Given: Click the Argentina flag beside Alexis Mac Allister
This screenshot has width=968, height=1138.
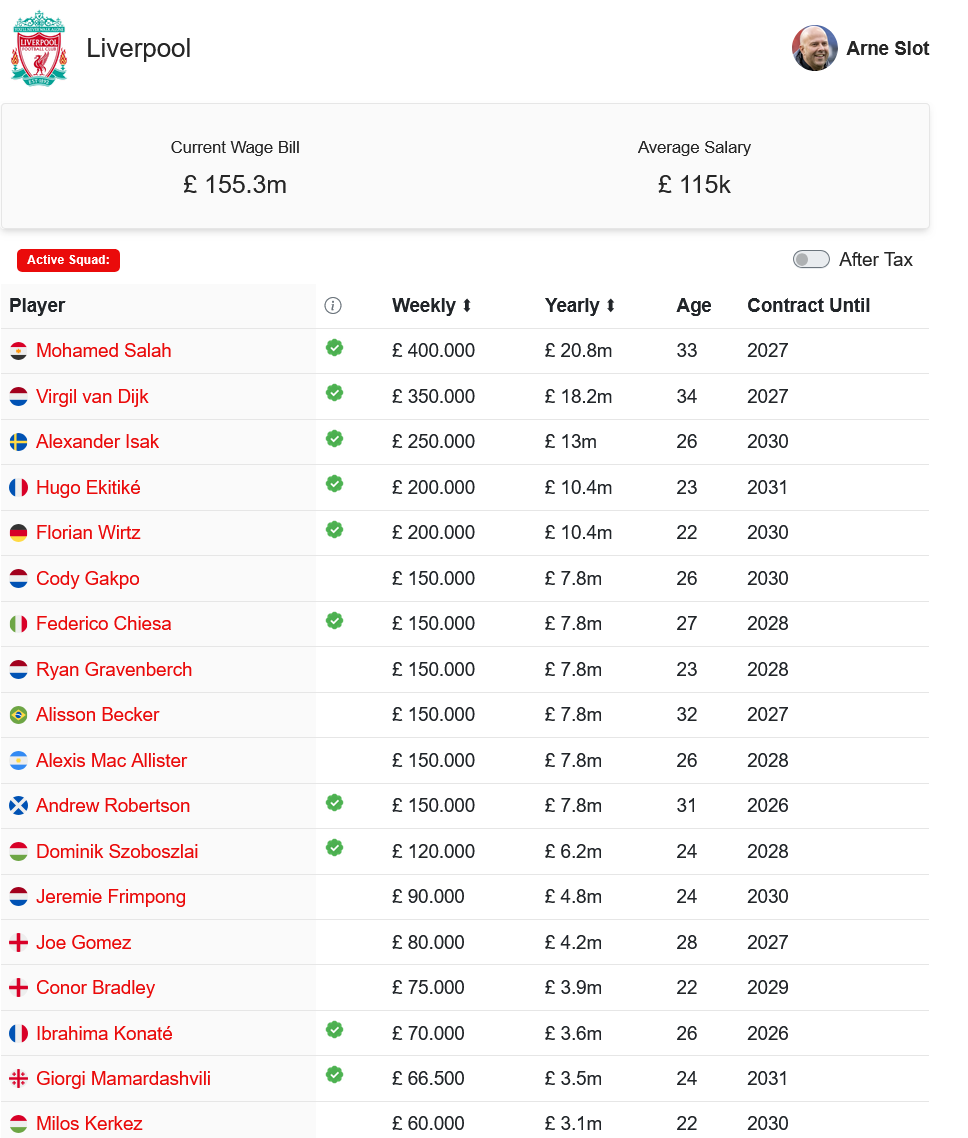Looking at the screenshot, I should tap(18, 761).
